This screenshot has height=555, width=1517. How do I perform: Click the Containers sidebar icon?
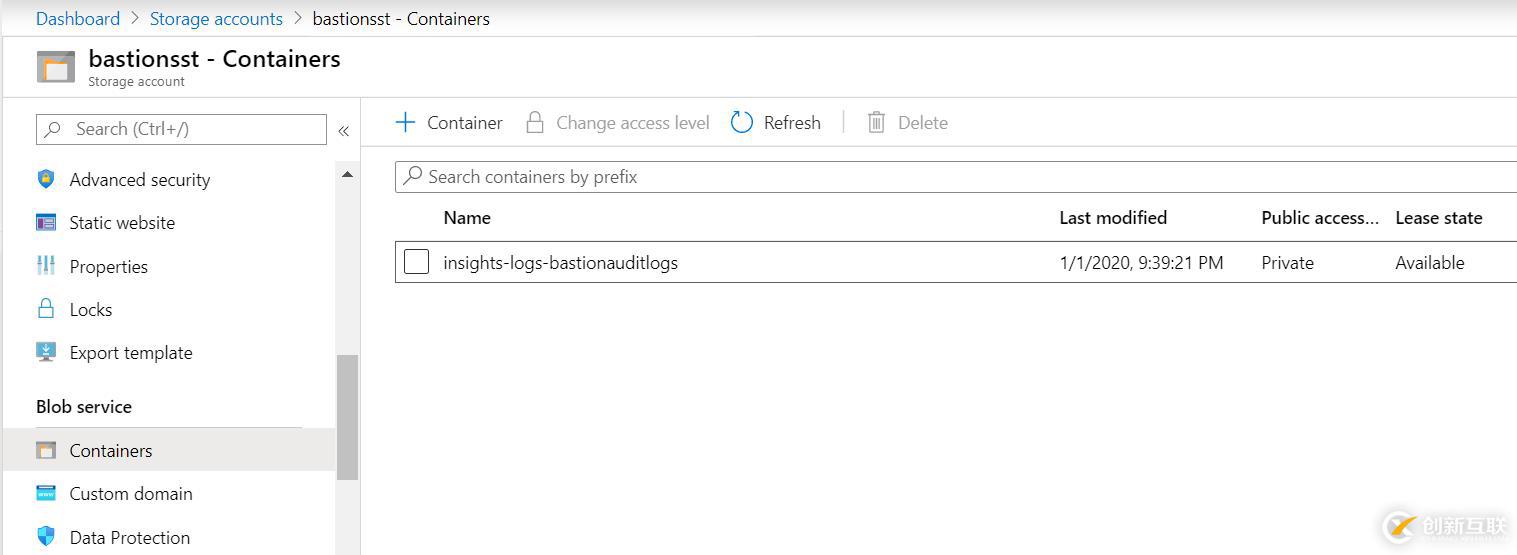point(46,450)
